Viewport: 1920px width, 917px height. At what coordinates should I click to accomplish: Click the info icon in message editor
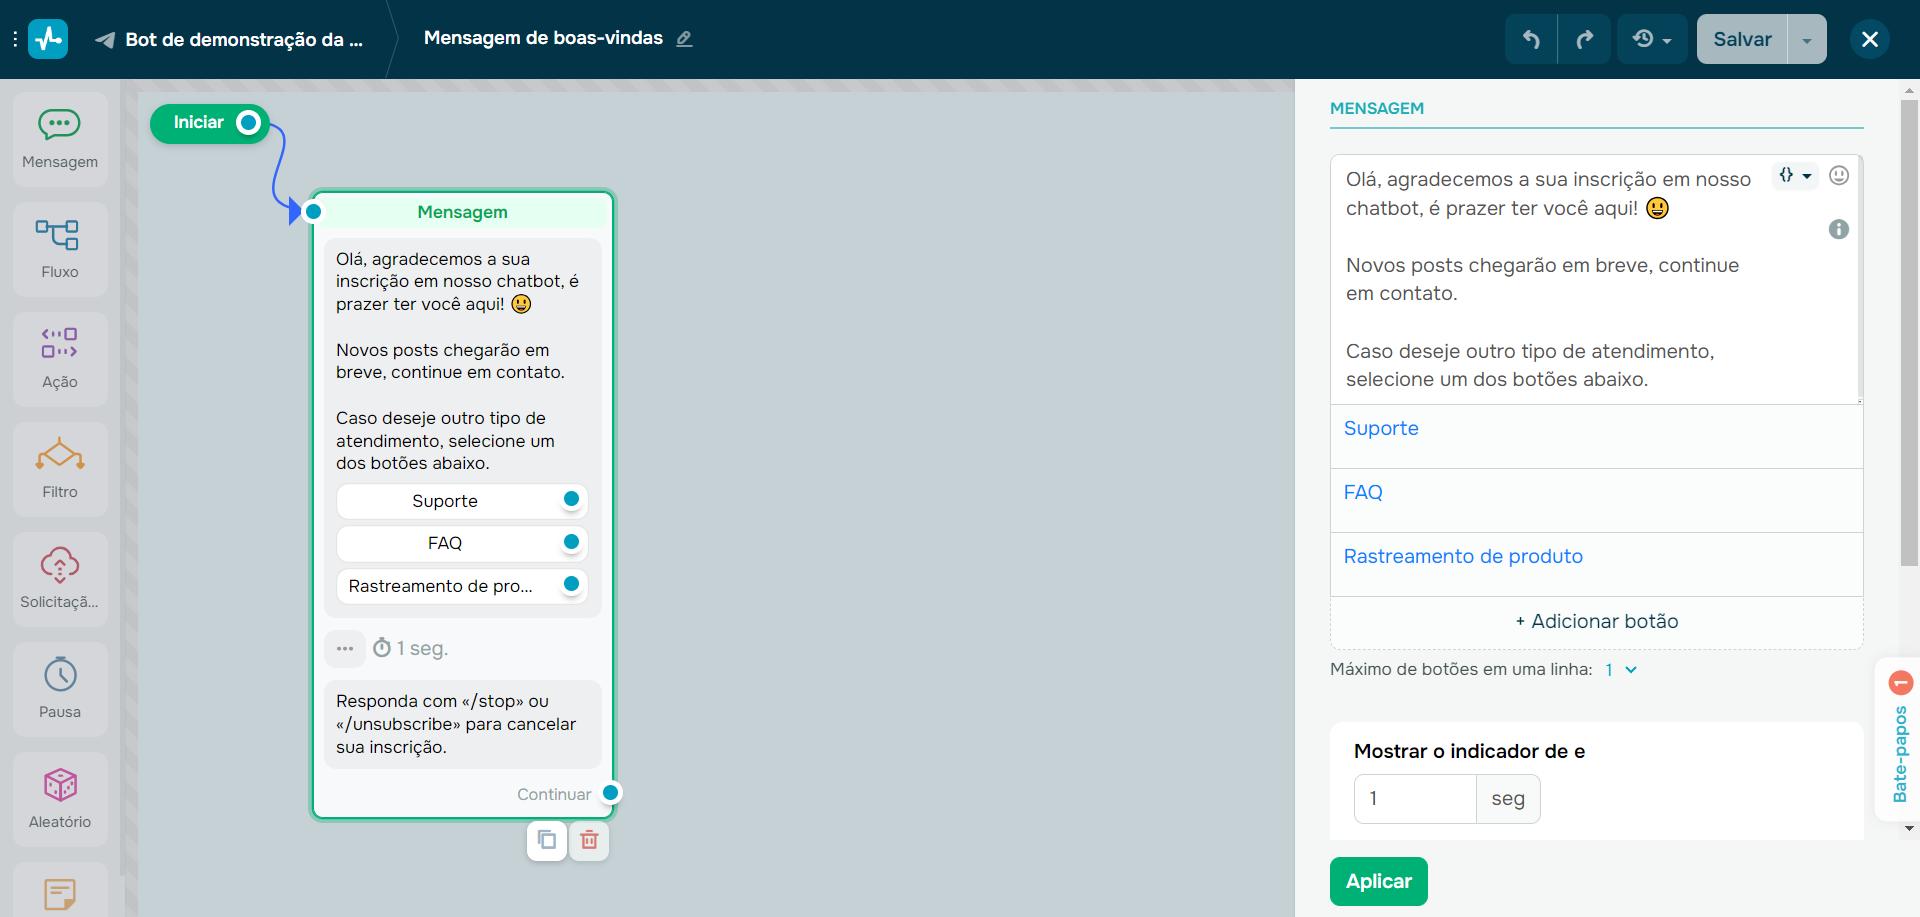(1839, 229)
